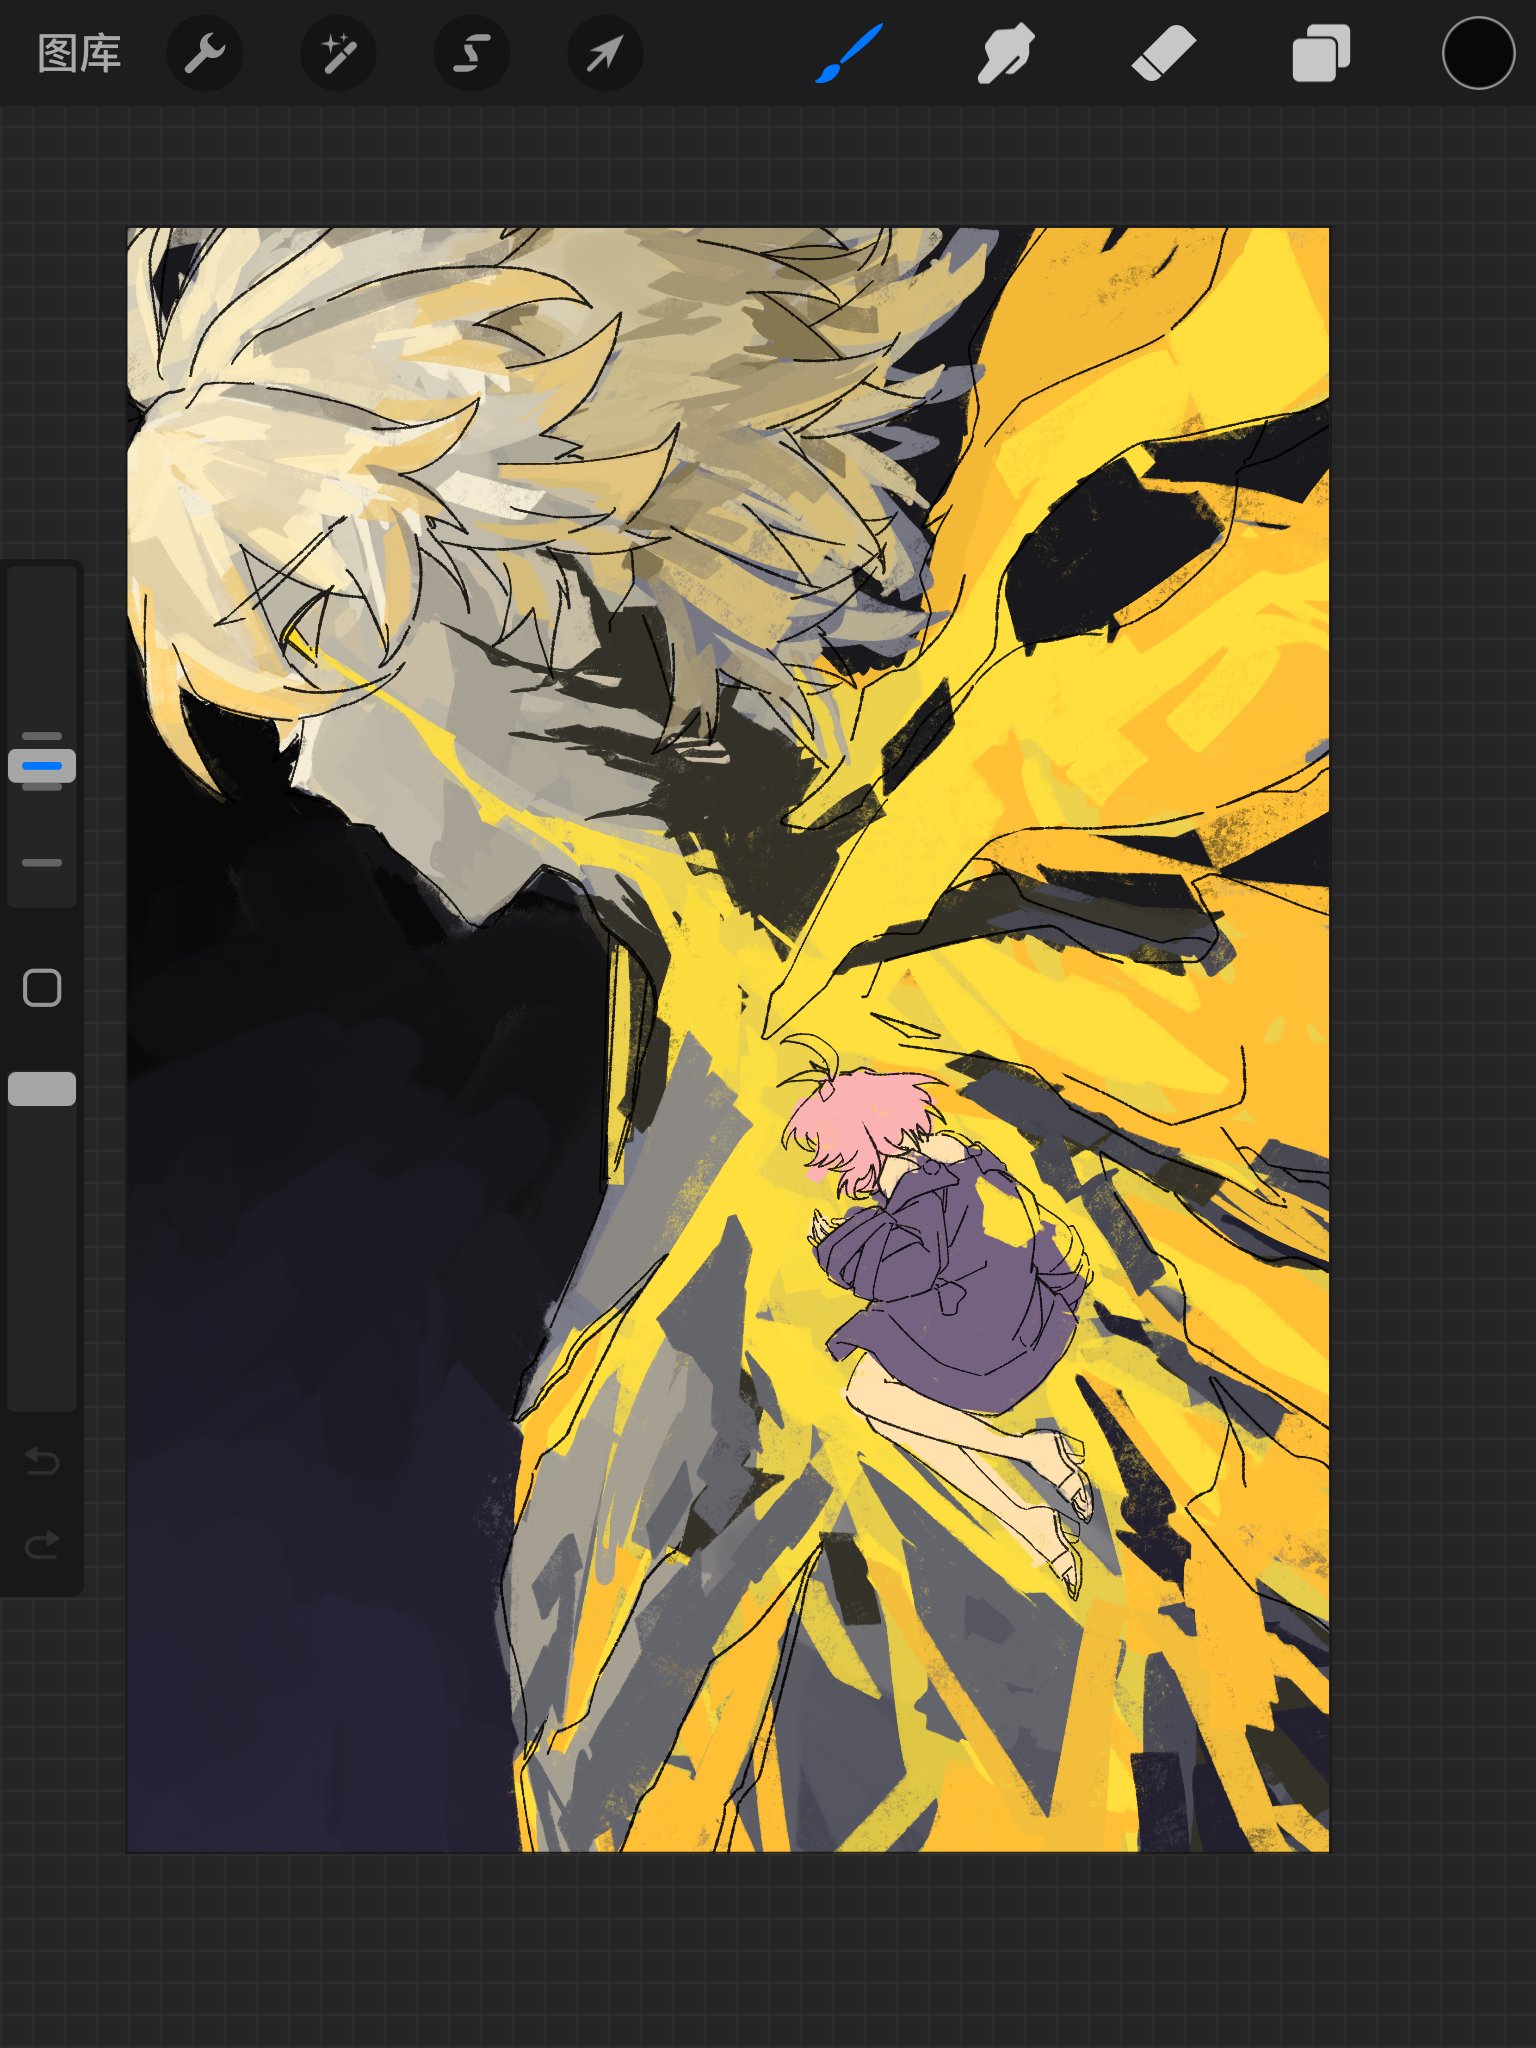Screen dimensions: 1536x2048
Task: Open the Actions wrench menu
Action: (204, 53)
